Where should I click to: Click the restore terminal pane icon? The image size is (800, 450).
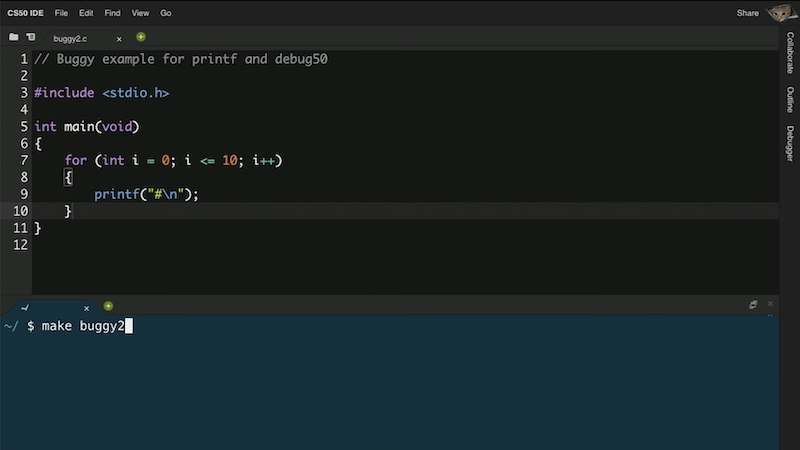coord(753,304)
